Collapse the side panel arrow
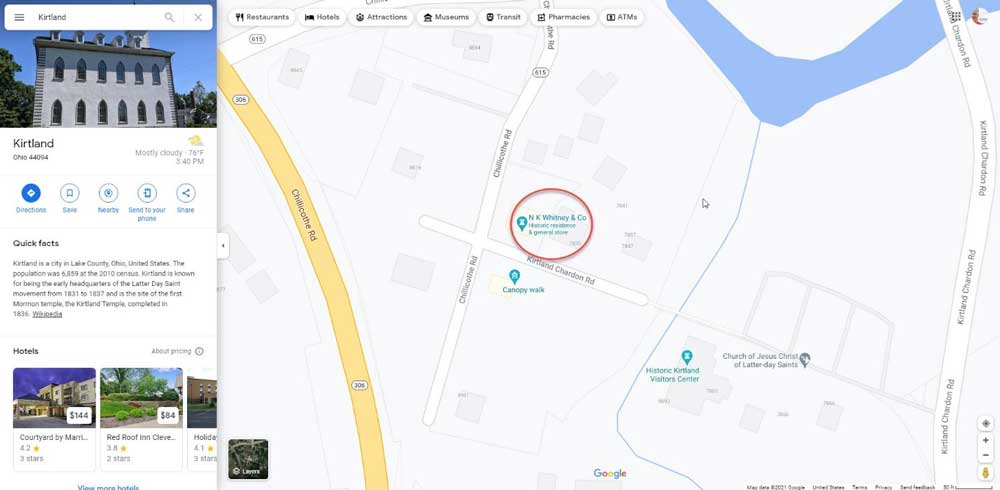 point(223,246)
